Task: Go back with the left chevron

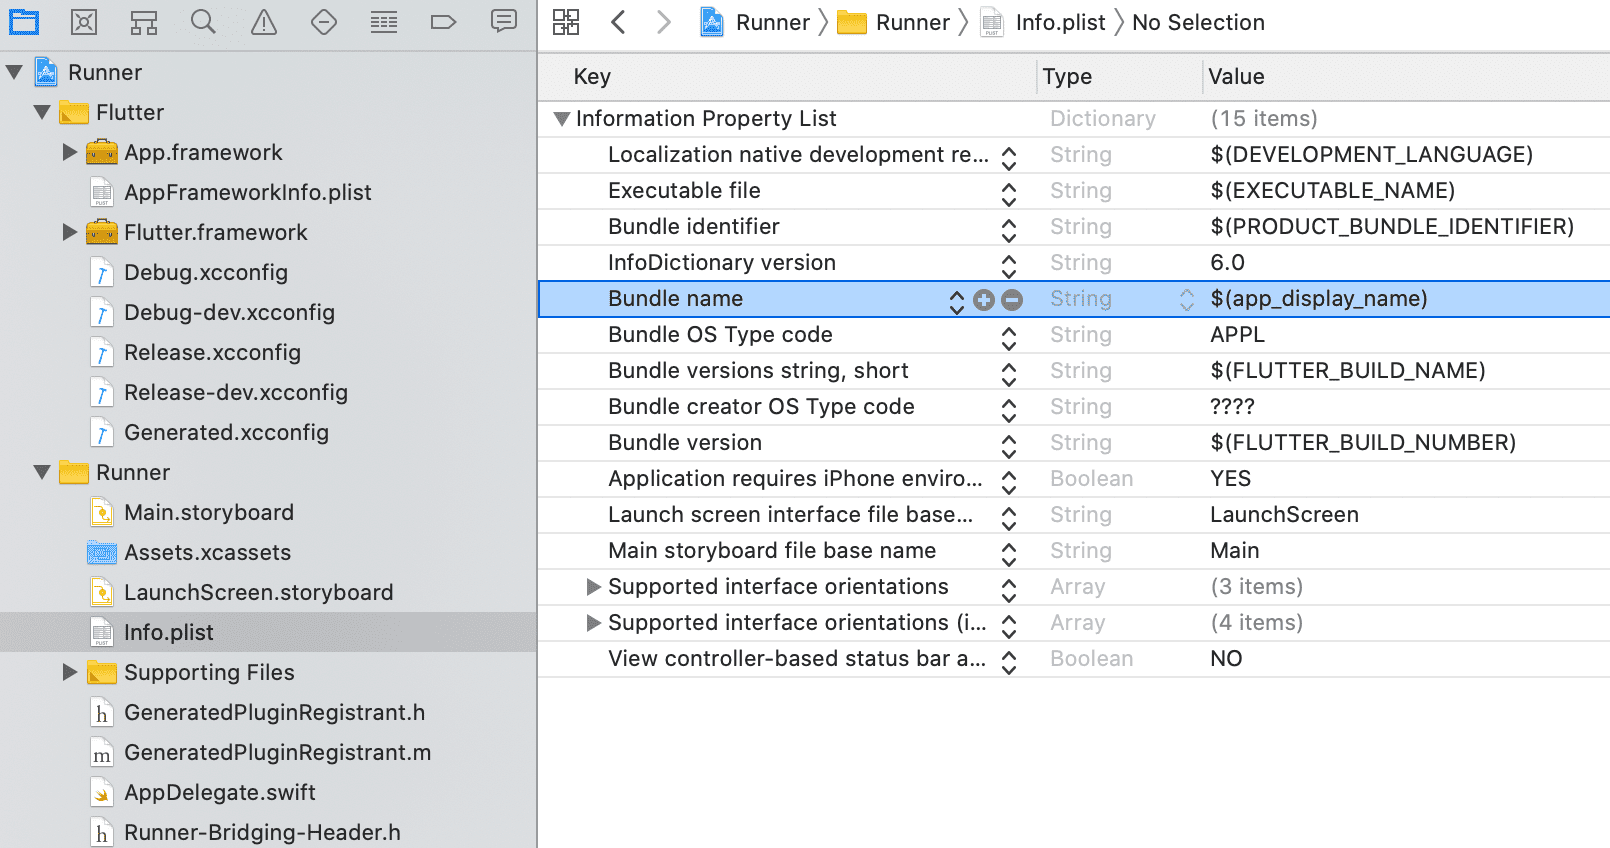Action: 618,22
